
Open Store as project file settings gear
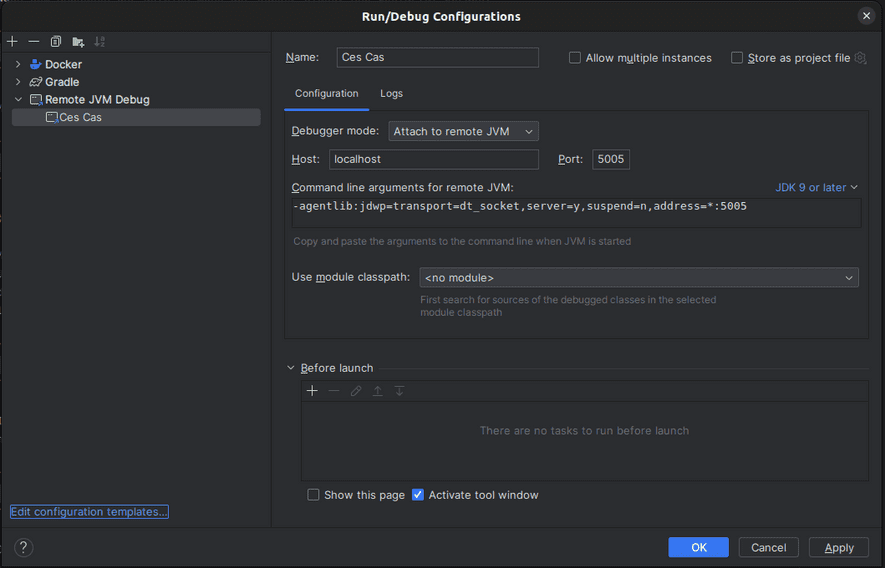pyautogui.click(x=860, y=58)
